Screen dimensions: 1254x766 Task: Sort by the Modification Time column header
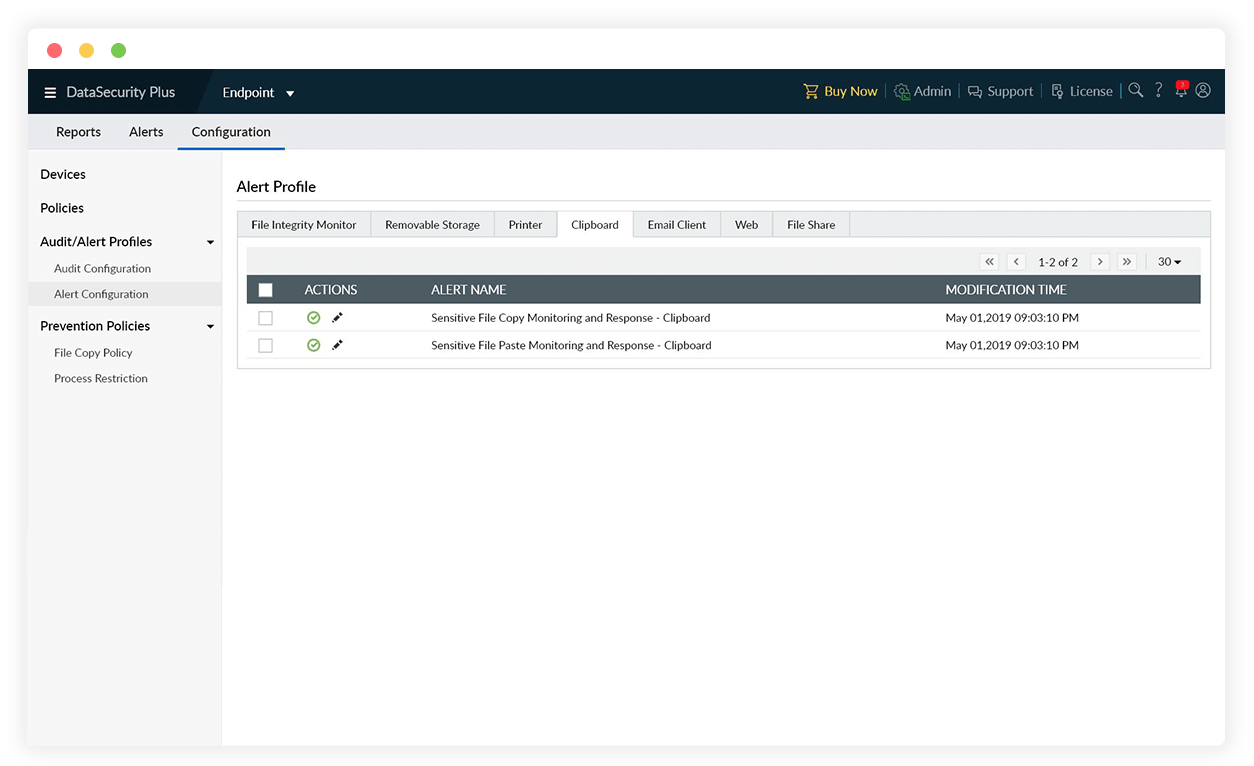point(1005,290)
